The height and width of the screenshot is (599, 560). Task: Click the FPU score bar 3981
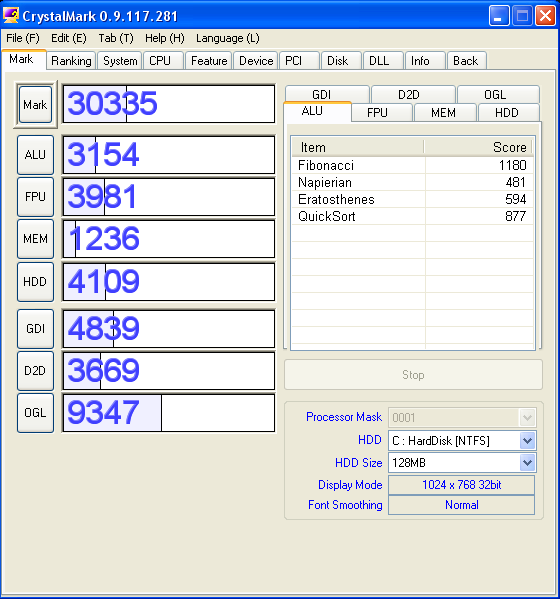point(168,197)
